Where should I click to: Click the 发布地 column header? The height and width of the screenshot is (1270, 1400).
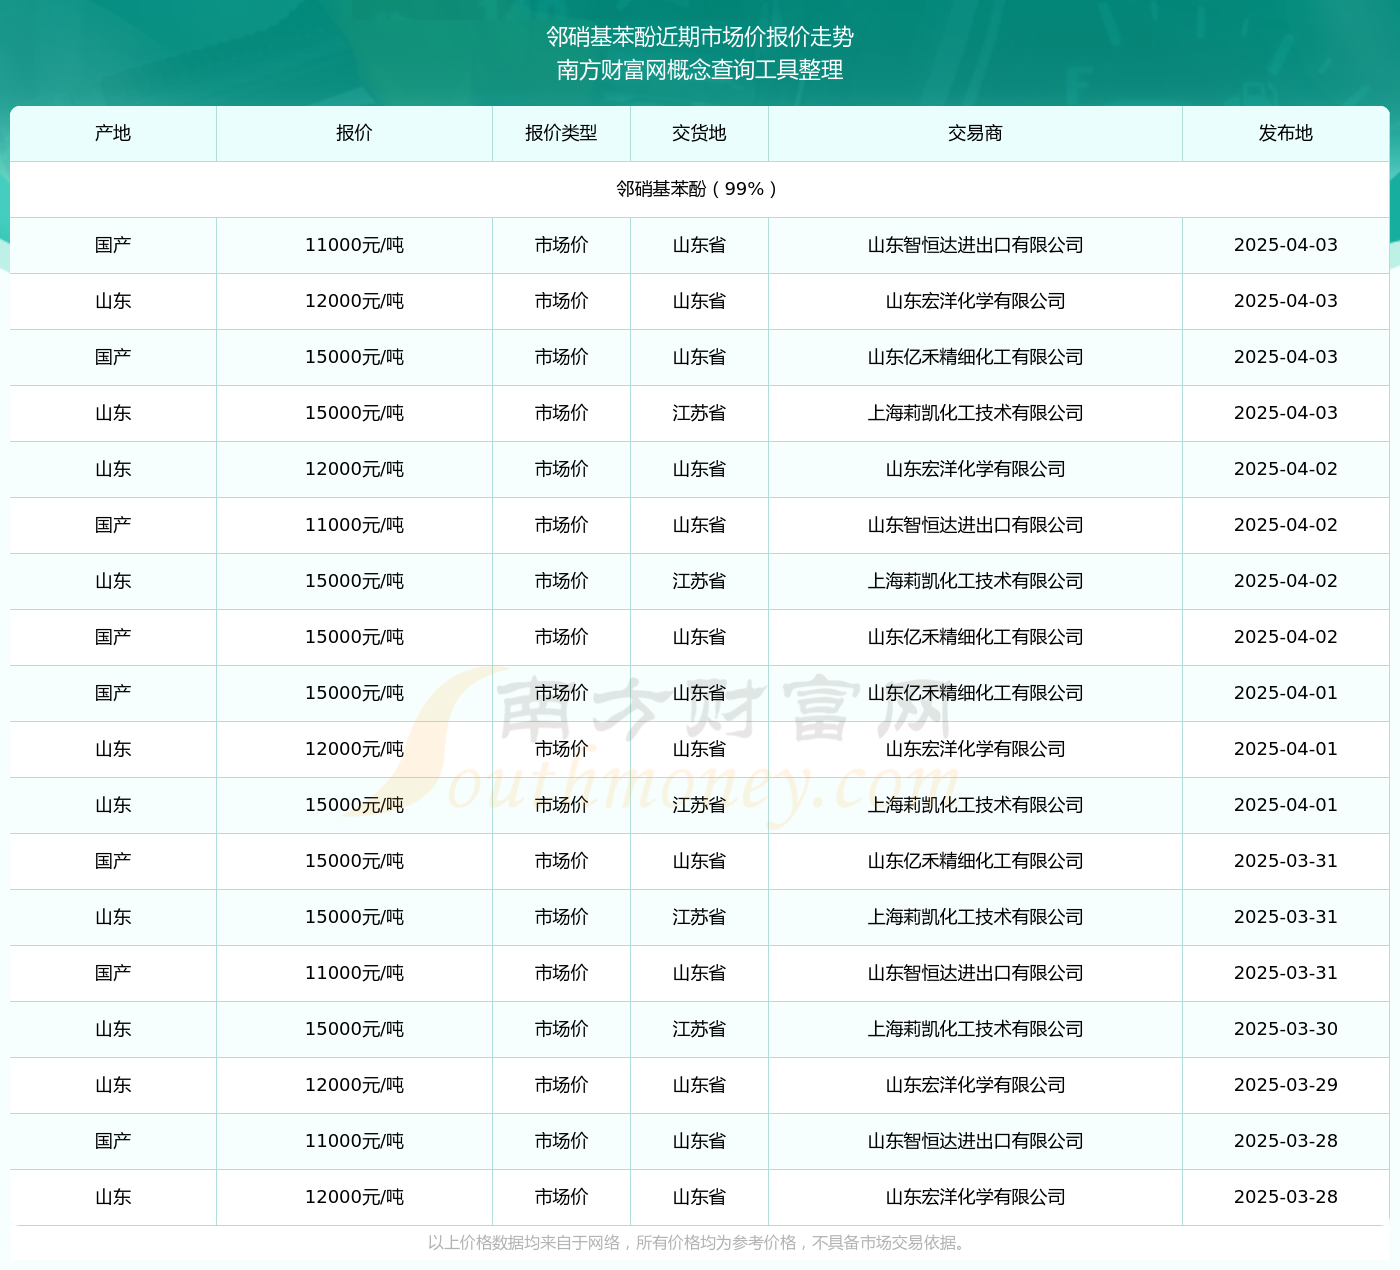[x=1286, y=133]
